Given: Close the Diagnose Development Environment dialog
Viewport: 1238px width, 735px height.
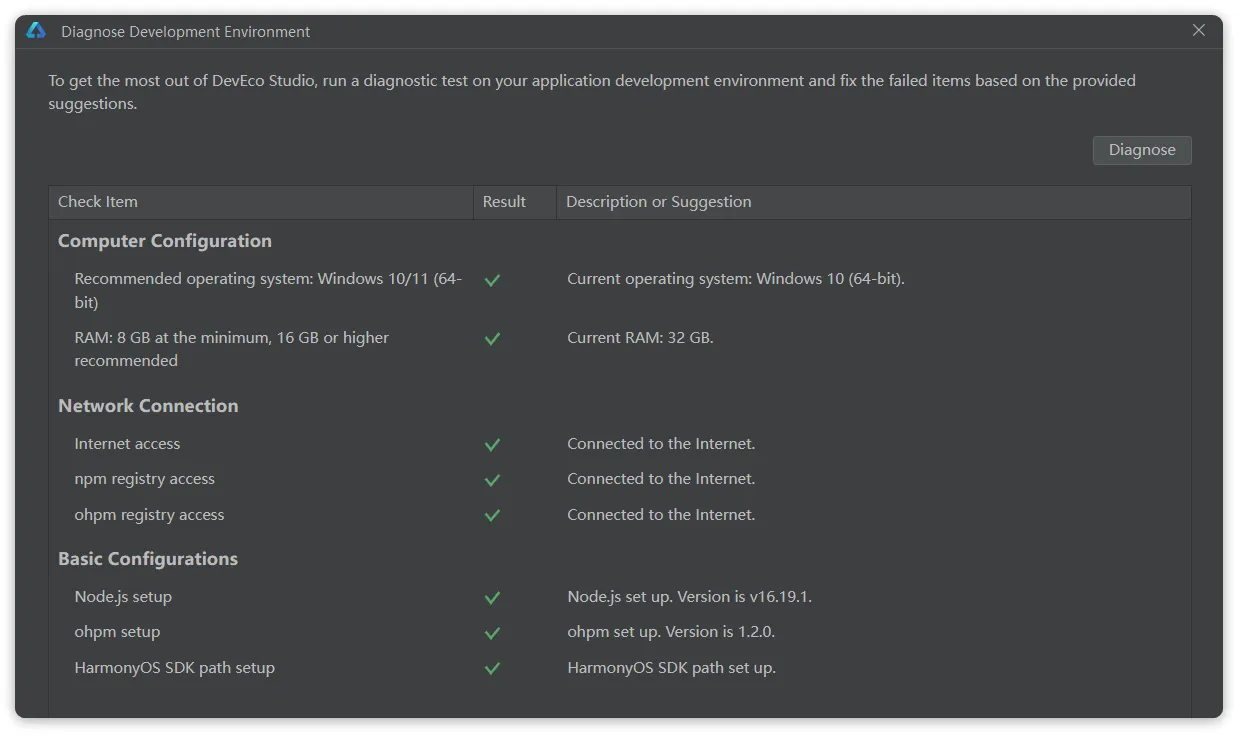Looking at the screenshot, I should 1198,31.
